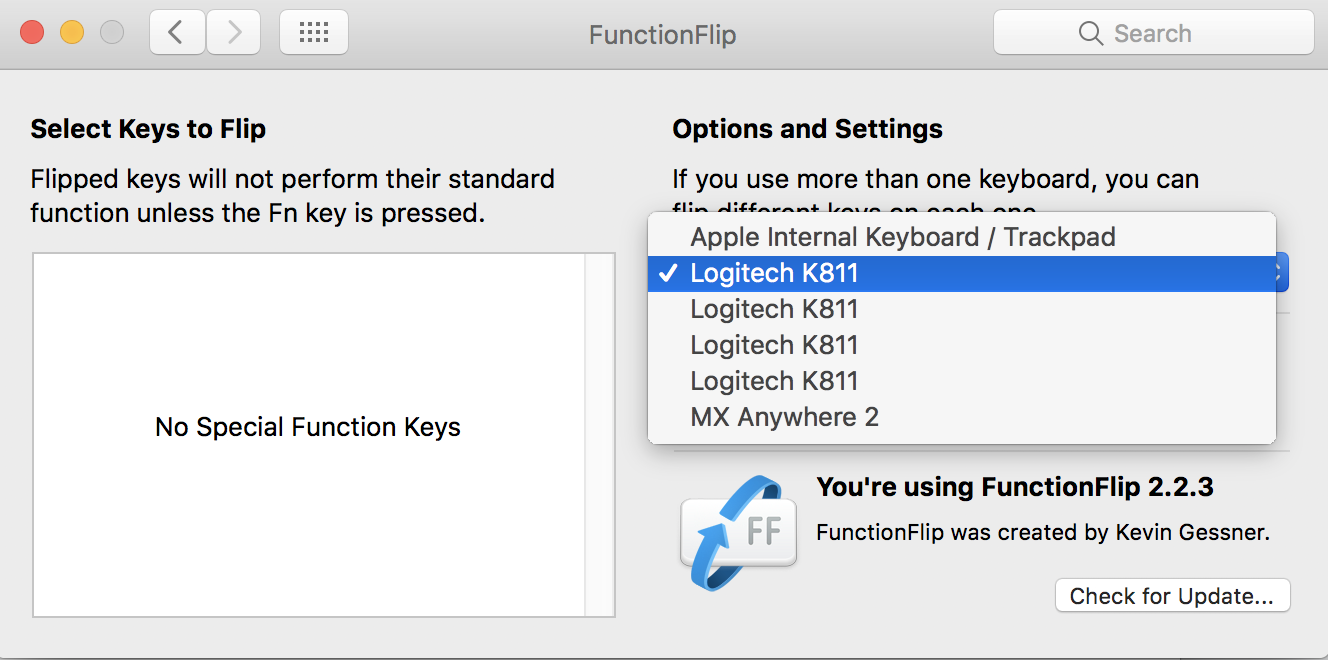Click the magnifying glass search icon
Image resolution: width=1328 pixels, height=660 pixels.
point(1091,34)
